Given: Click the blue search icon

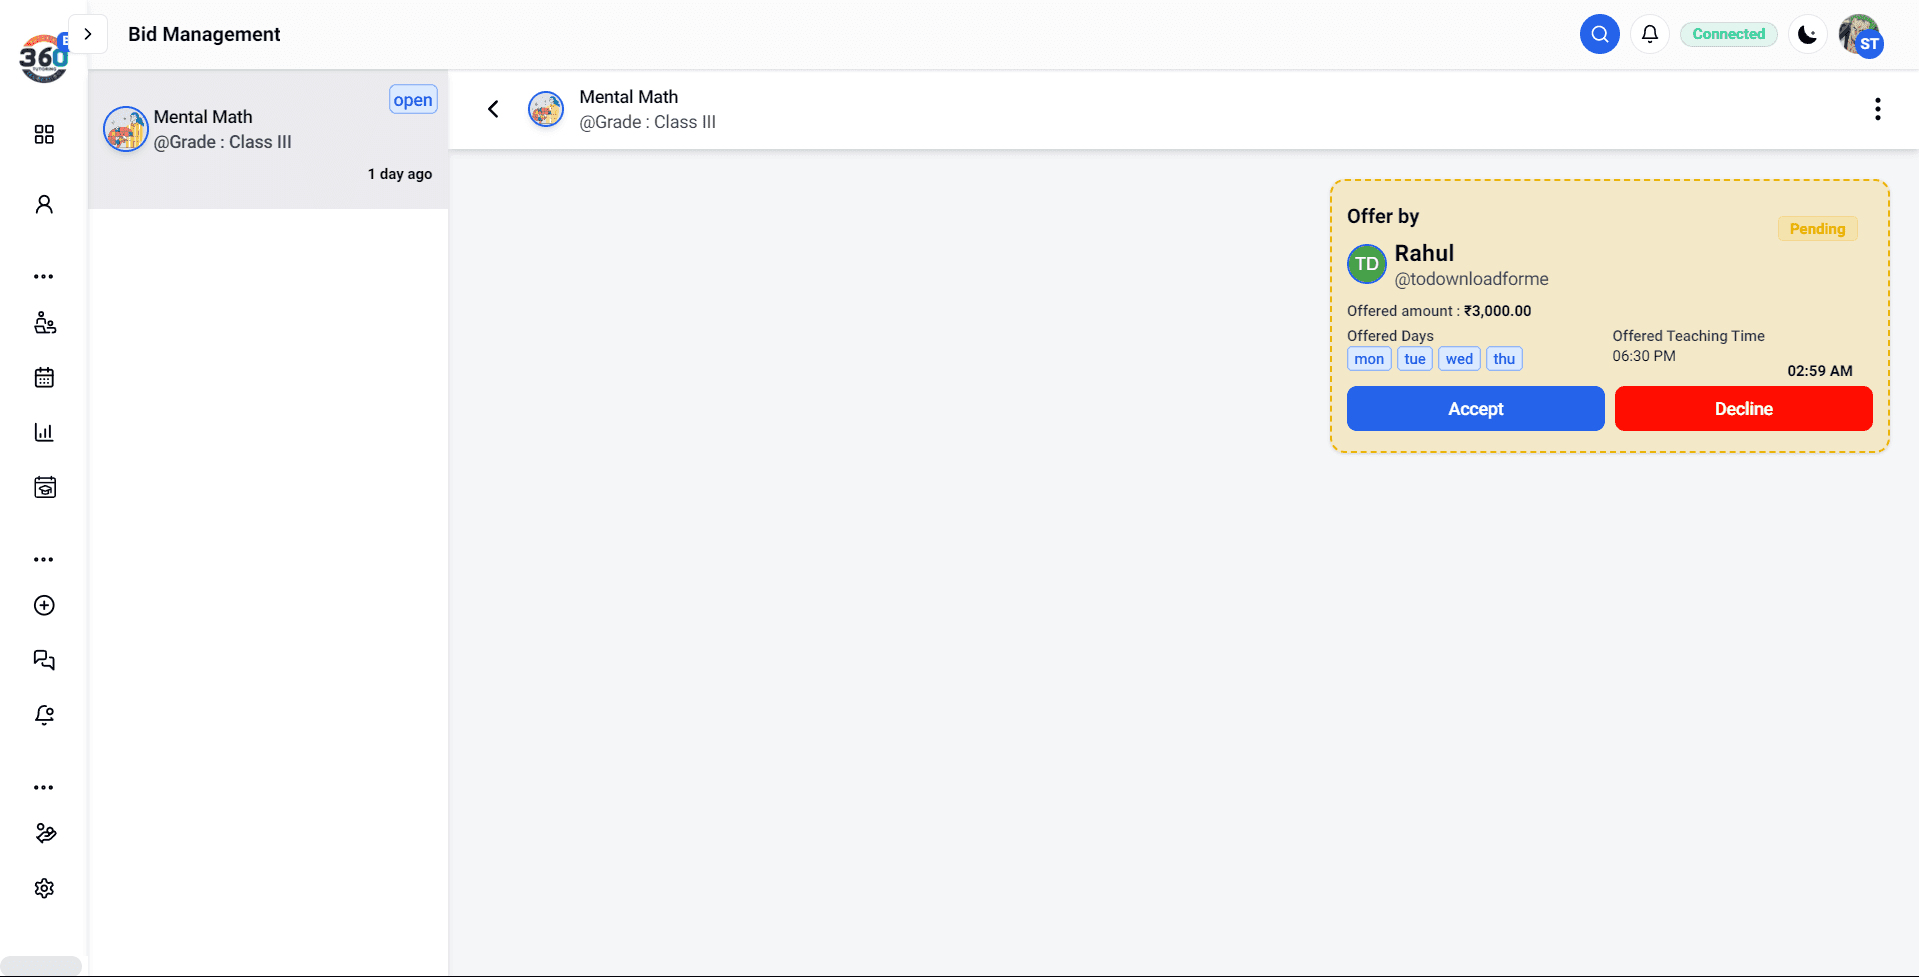Looking at the screenshot, I should [x=1599, y=34].
